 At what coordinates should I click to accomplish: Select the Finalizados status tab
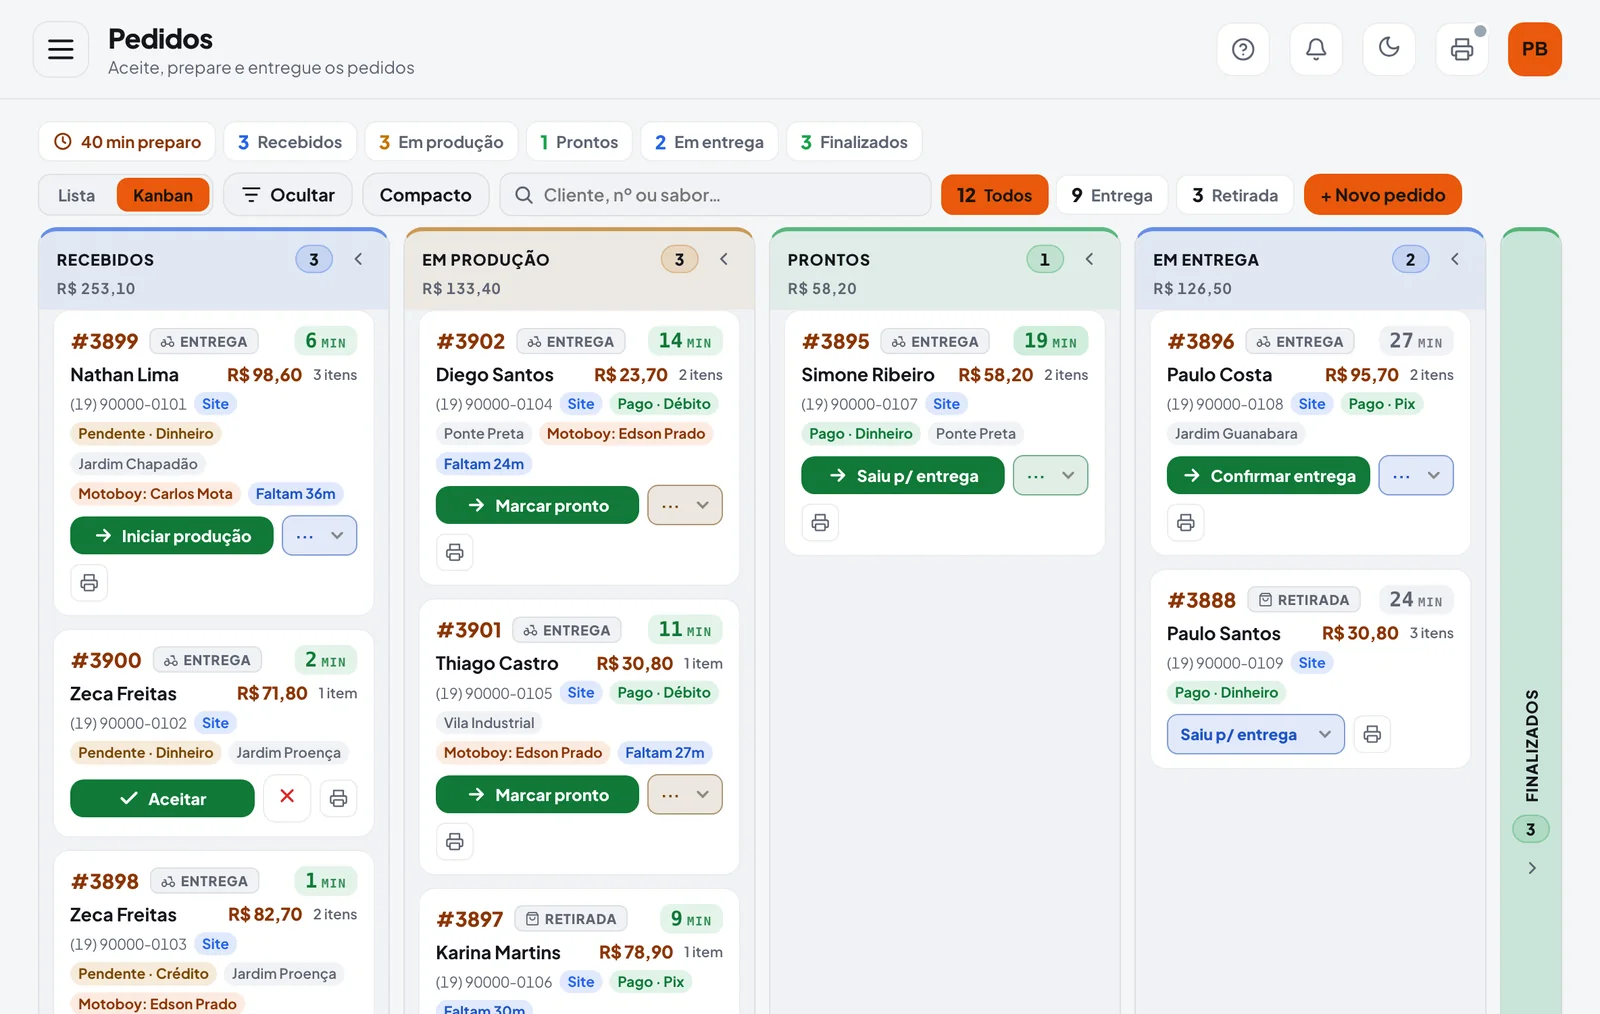[x=854, y=142]
